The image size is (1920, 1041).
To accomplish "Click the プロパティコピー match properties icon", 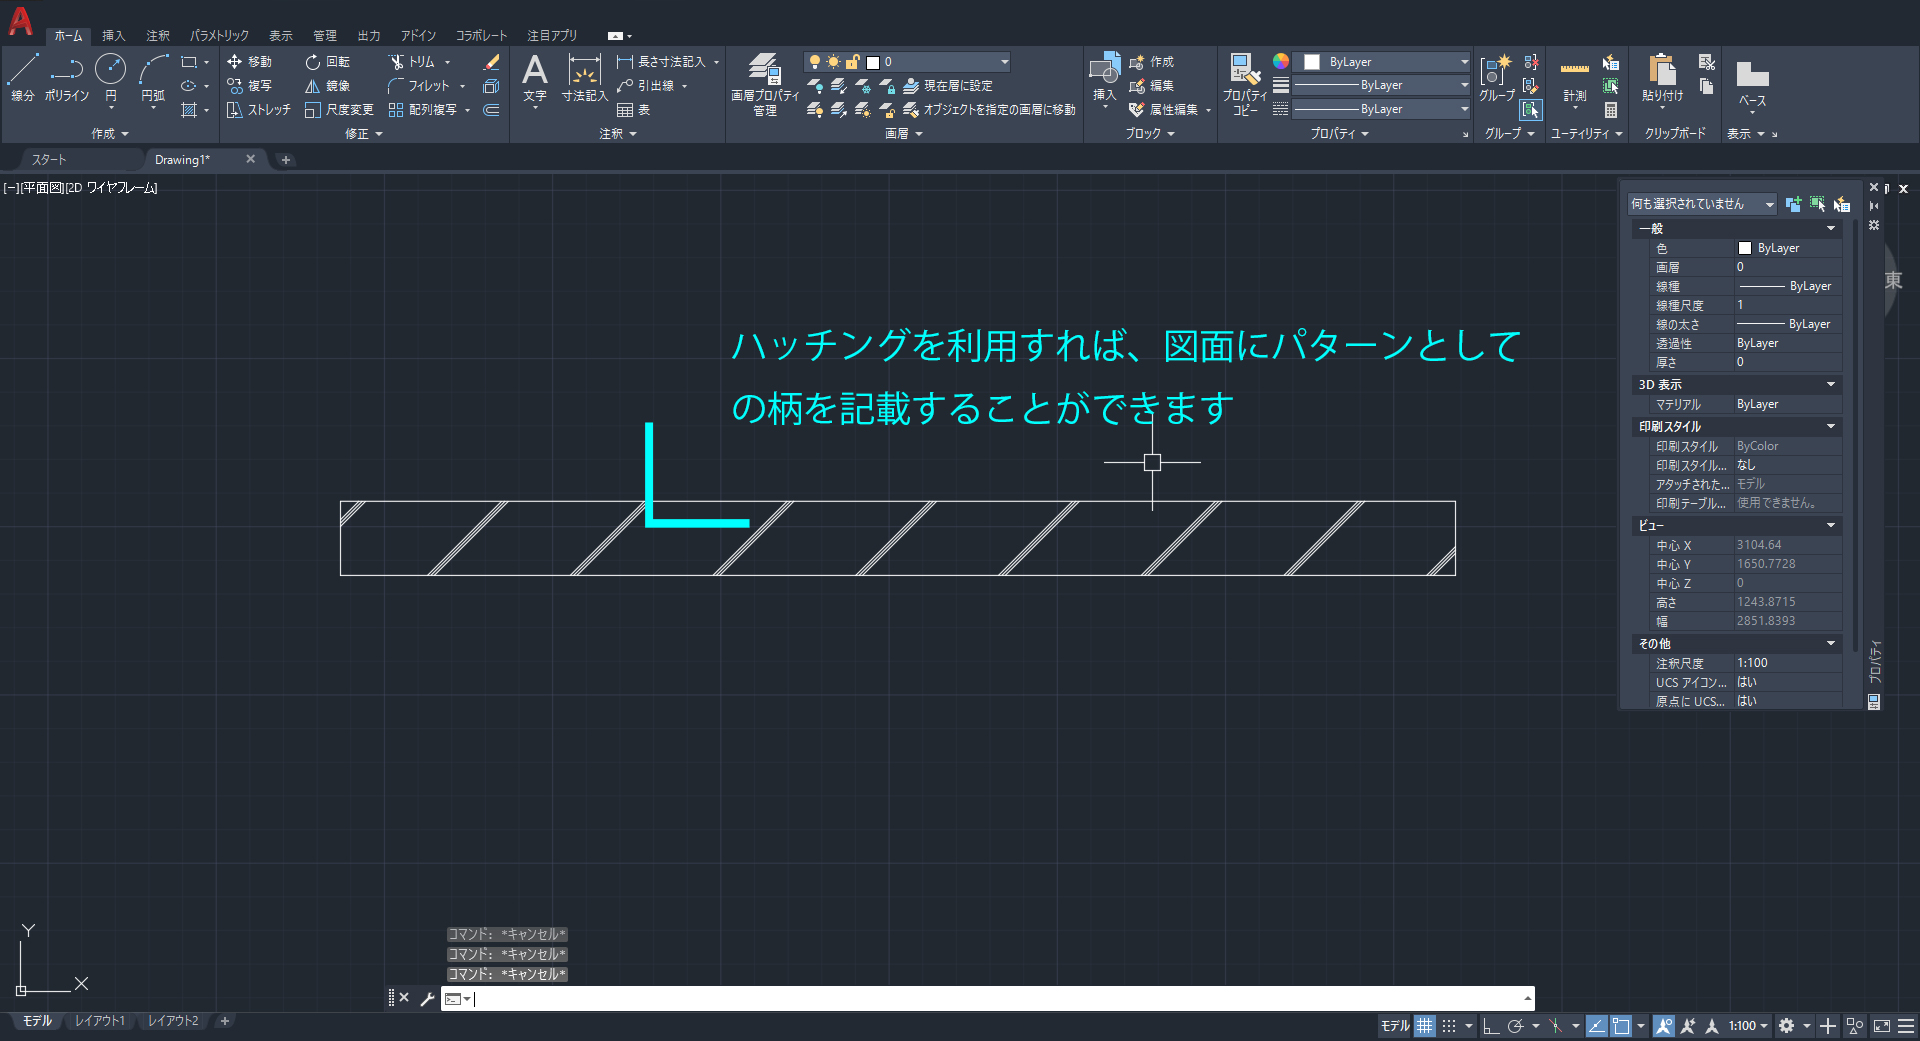I will pos(1245,83).
